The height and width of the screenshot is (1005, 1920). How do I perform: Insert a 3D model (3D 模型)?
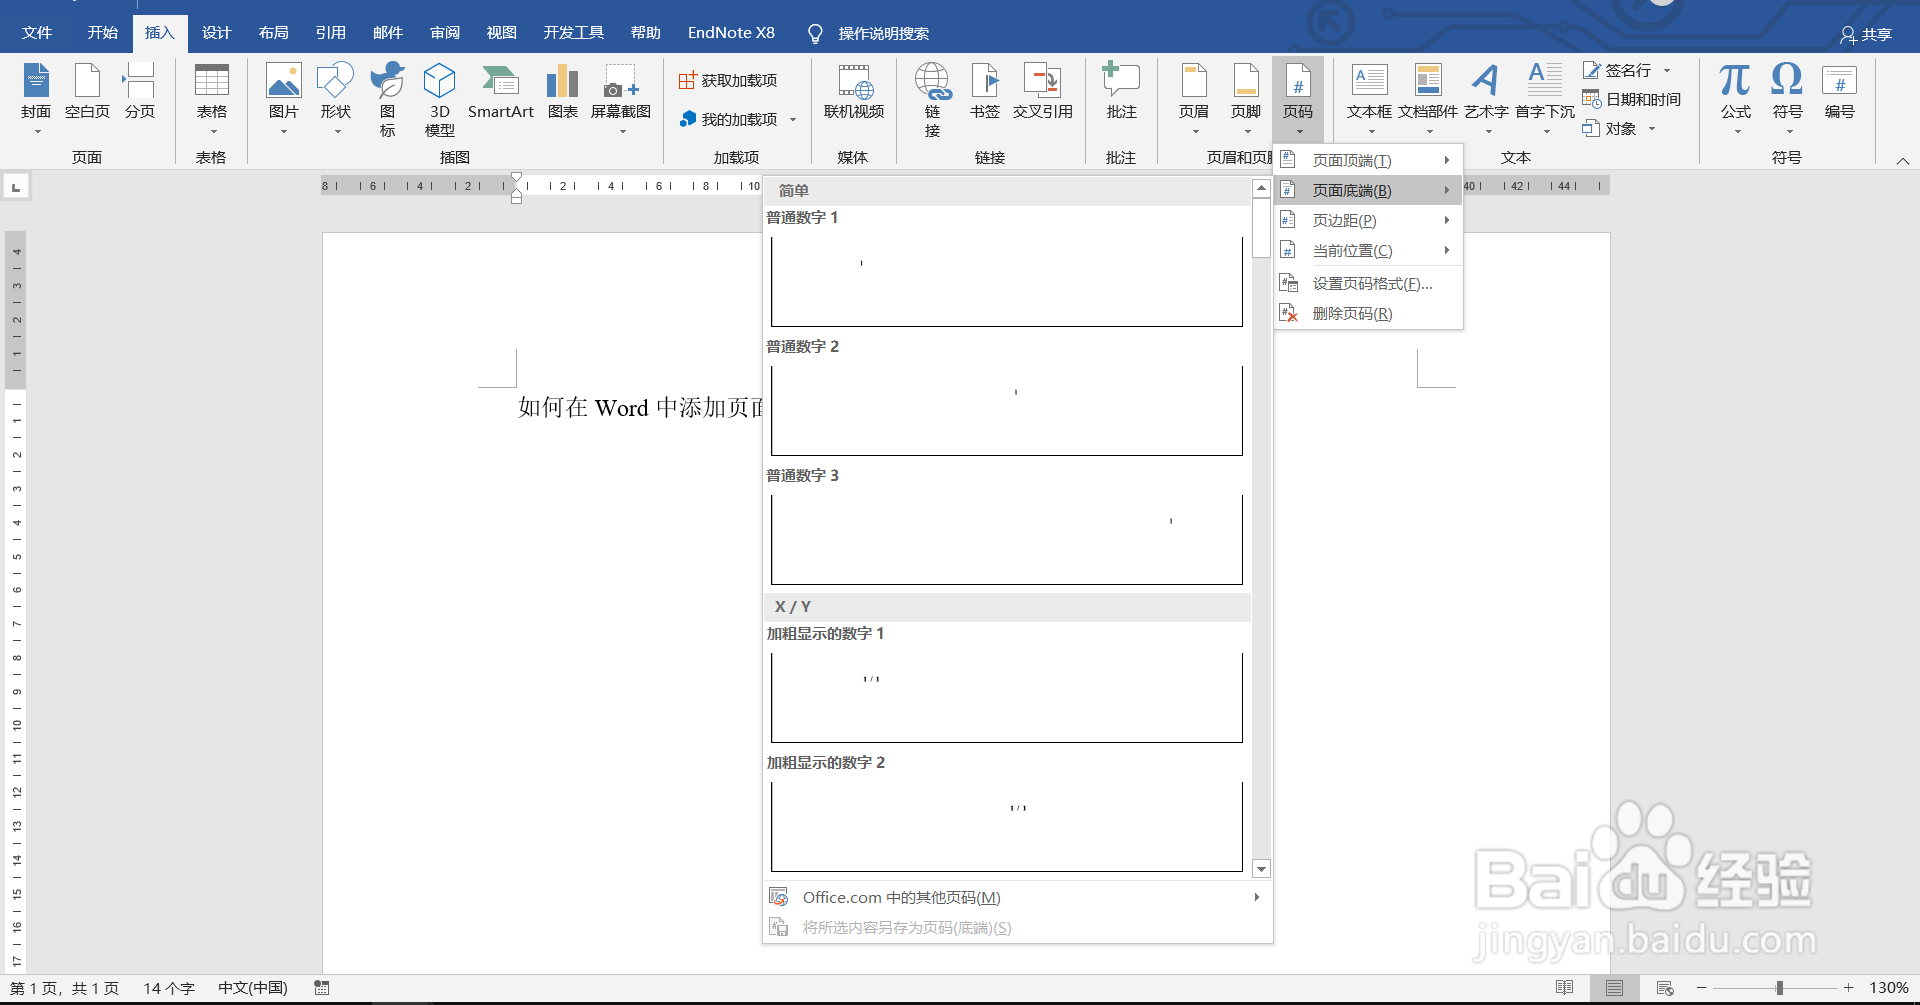click(x=440, y=98)
